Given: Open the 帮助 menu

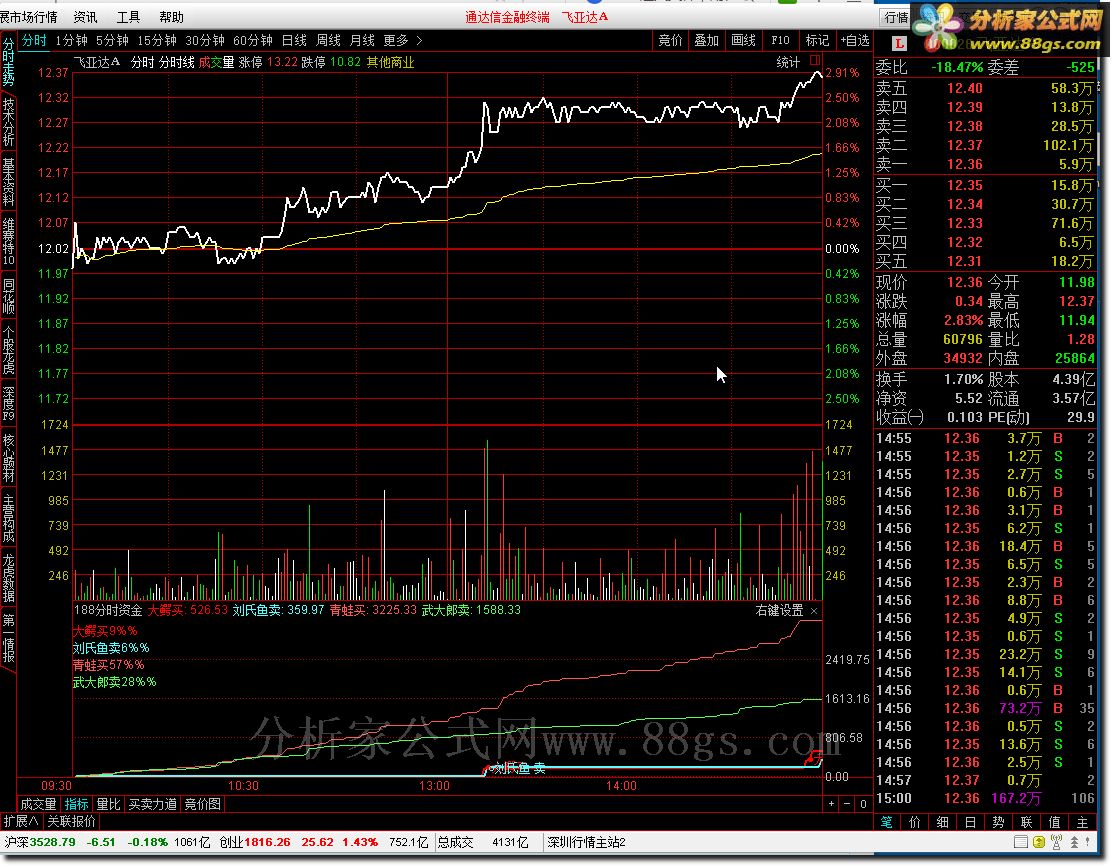Looking at the screenshot, I should point(171,16).
